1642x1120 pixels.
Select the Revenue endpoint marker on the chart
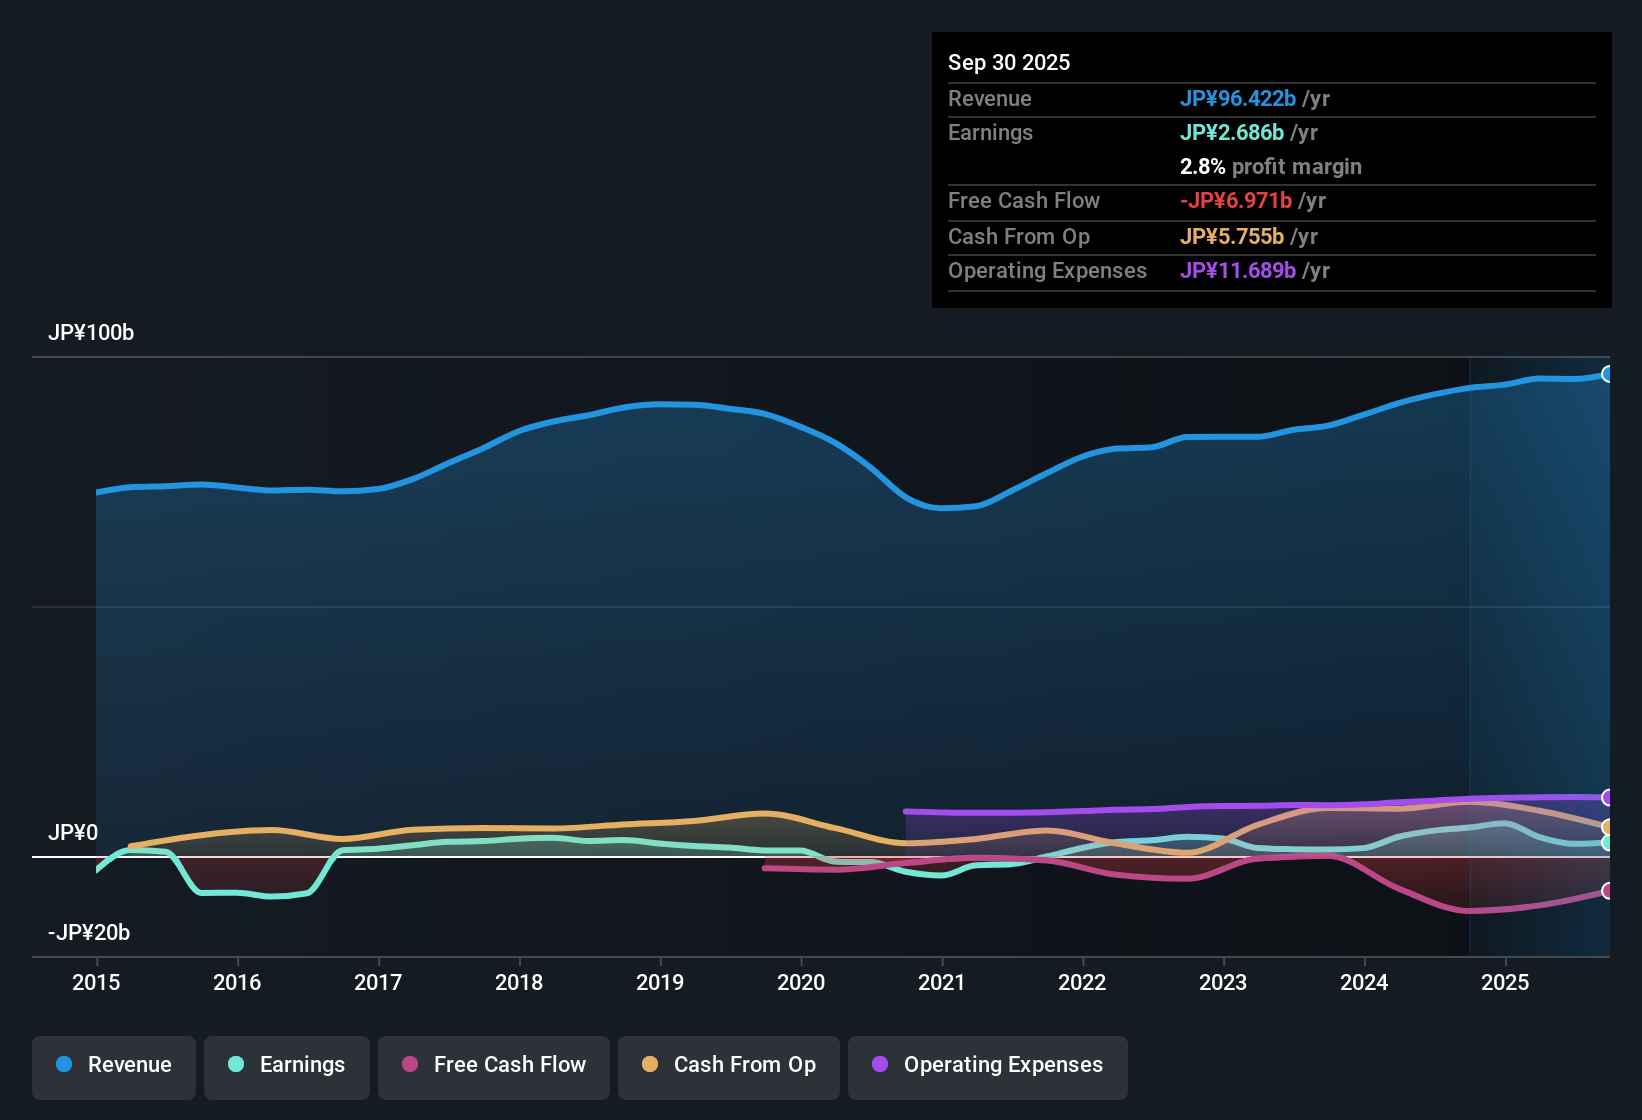pos(1608,373)
